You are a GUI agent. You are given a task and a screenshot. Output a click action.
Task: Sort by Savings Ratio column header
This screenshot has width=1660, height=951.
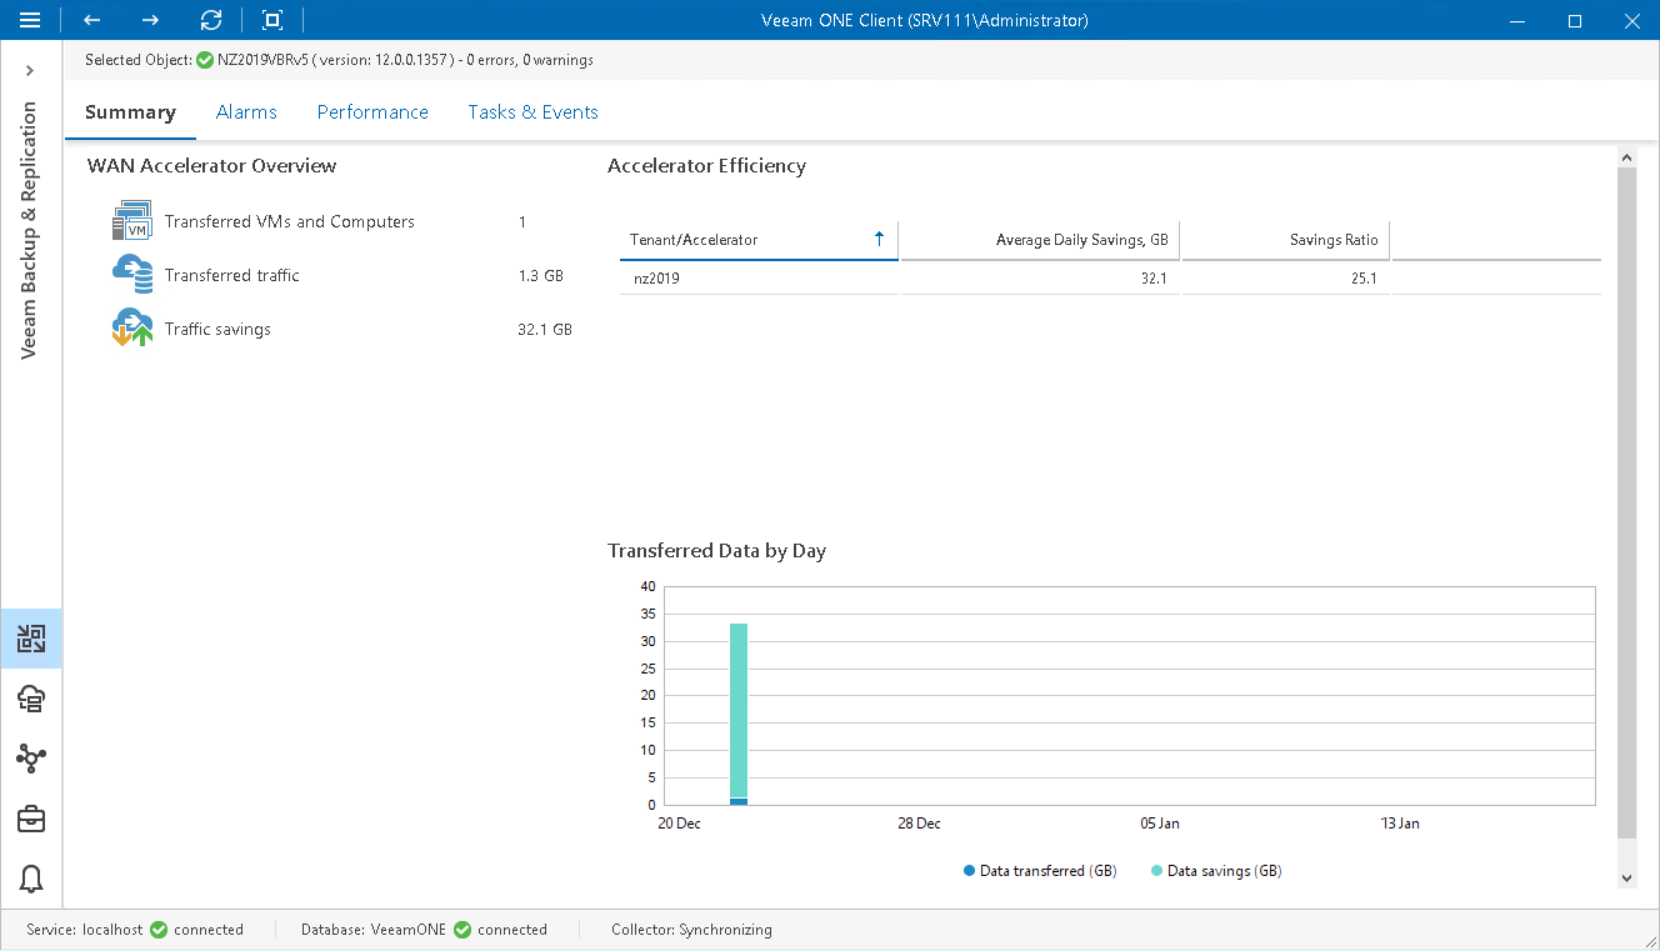[x=1286, y=240]
